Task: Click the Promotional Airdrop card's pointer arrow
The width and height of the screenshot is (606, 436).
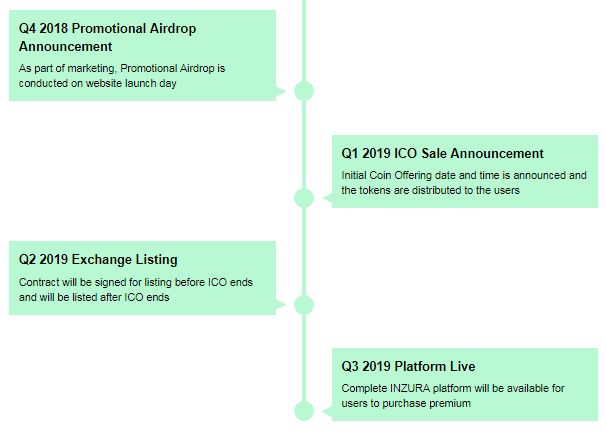Action: (x=281, y=92)
